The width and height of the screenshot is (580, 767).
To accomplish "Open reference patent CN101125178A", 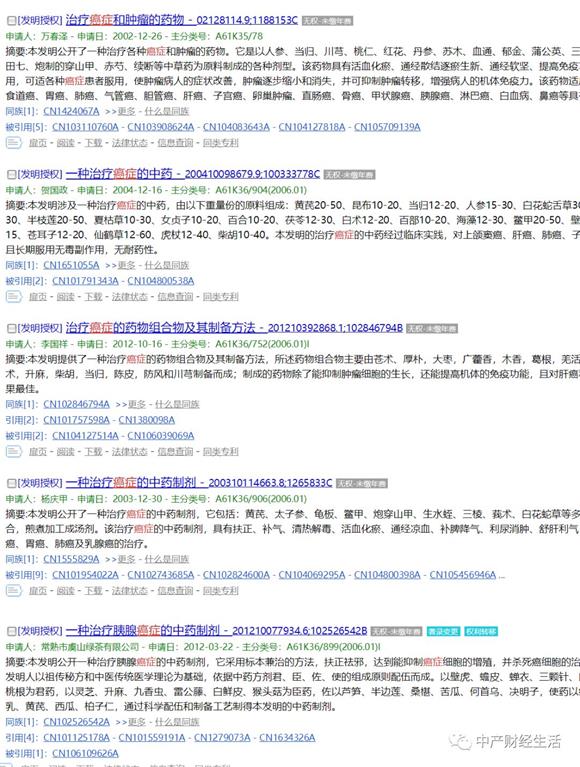I will pyautogui.click(x=76, y=738).
